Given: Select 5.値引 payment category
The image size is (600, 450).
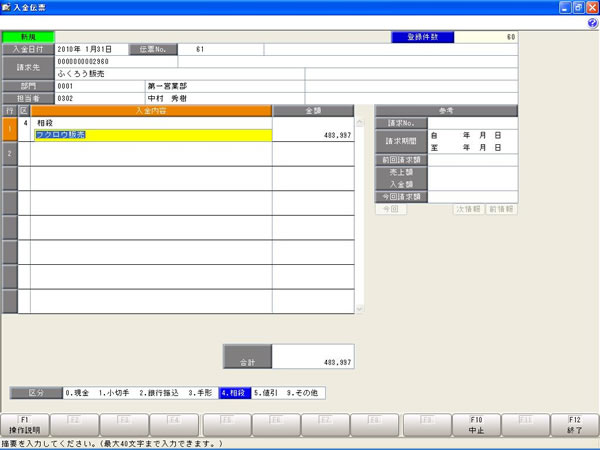Looking at the screenshot, I should point(266,393).
